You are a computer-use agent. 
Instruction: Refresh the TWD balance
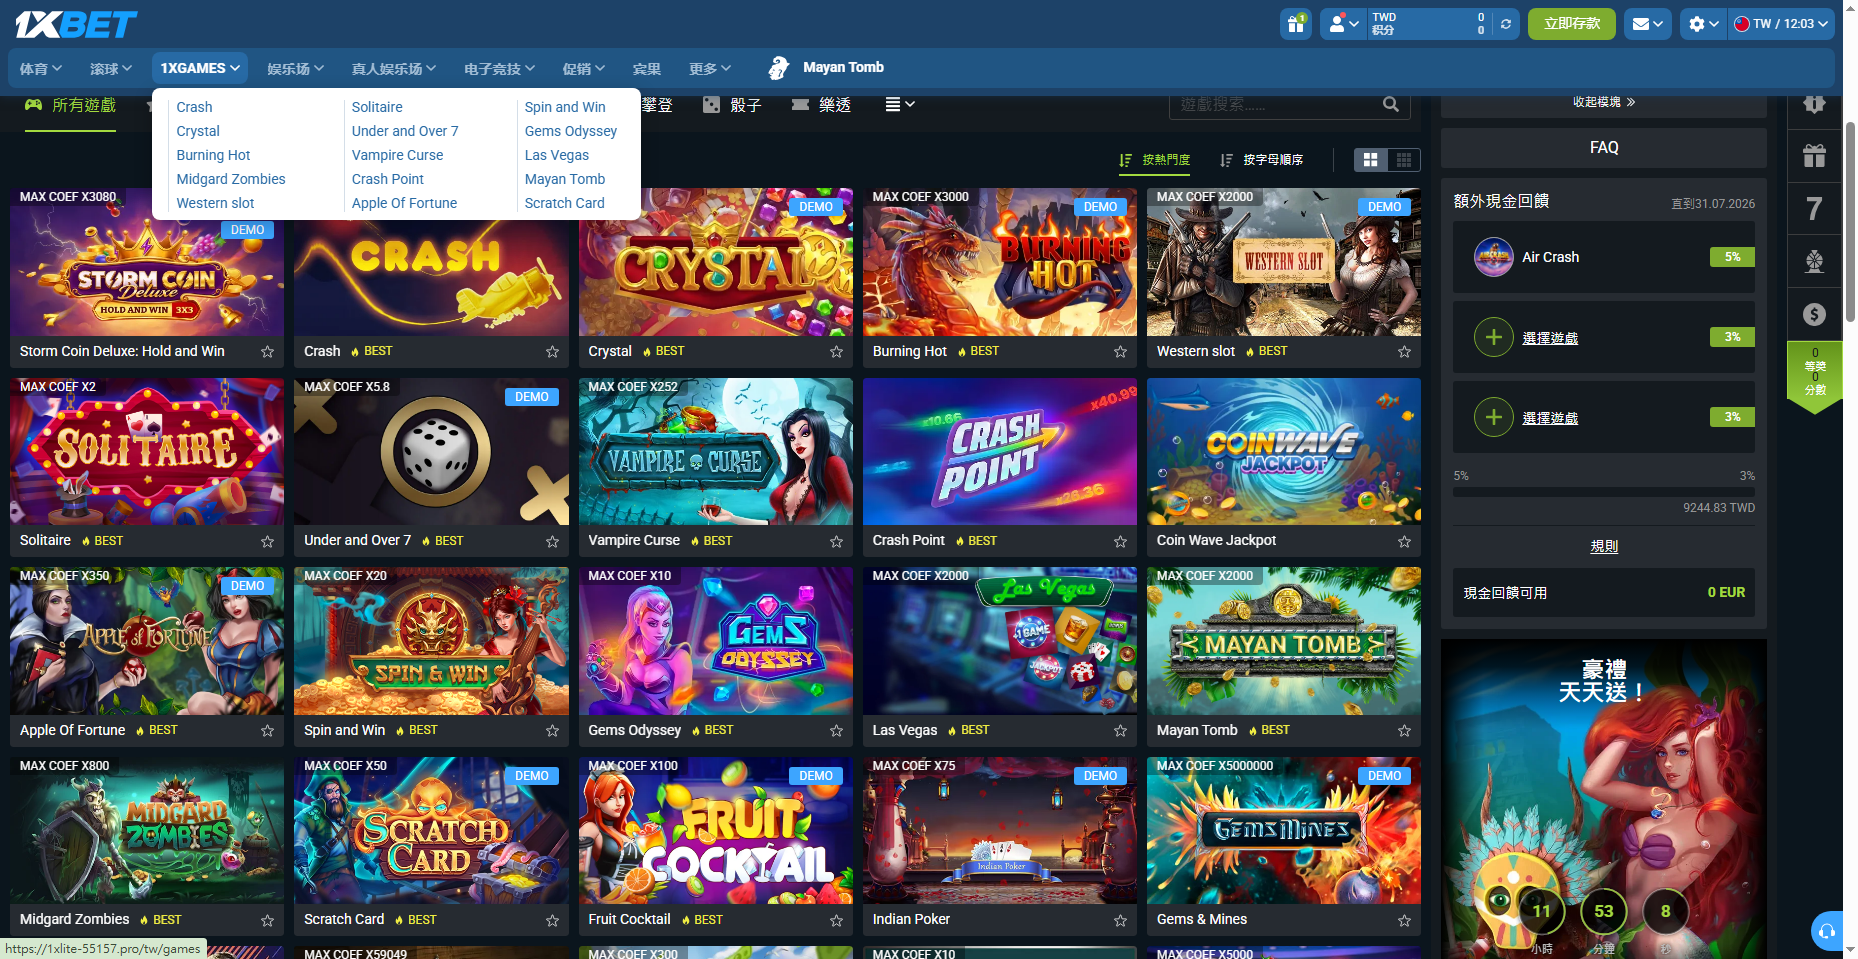[x=1506, y=24]
